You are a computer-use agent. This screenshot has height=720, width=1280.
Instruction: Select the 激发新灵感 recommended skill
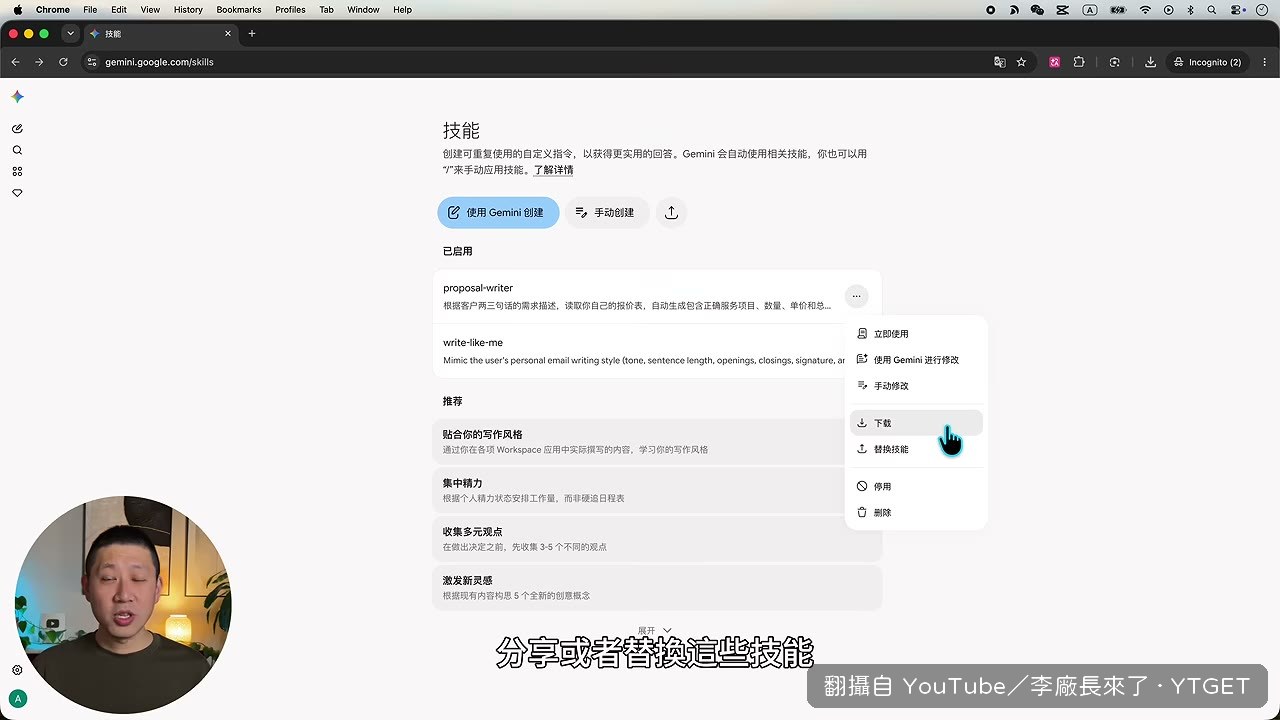657,587
